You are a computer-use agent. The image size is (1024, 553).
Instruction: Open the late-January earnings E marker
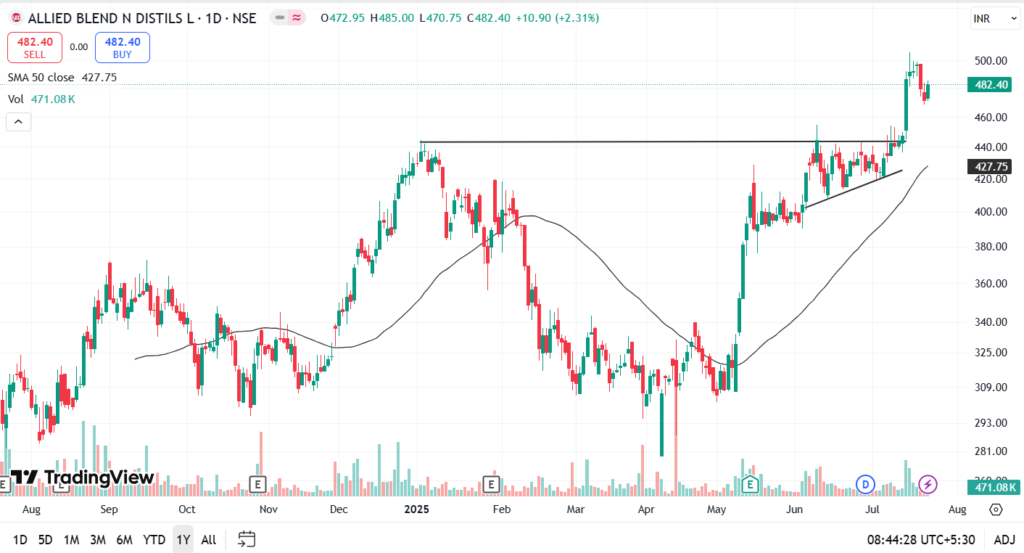tap(491, 484)
